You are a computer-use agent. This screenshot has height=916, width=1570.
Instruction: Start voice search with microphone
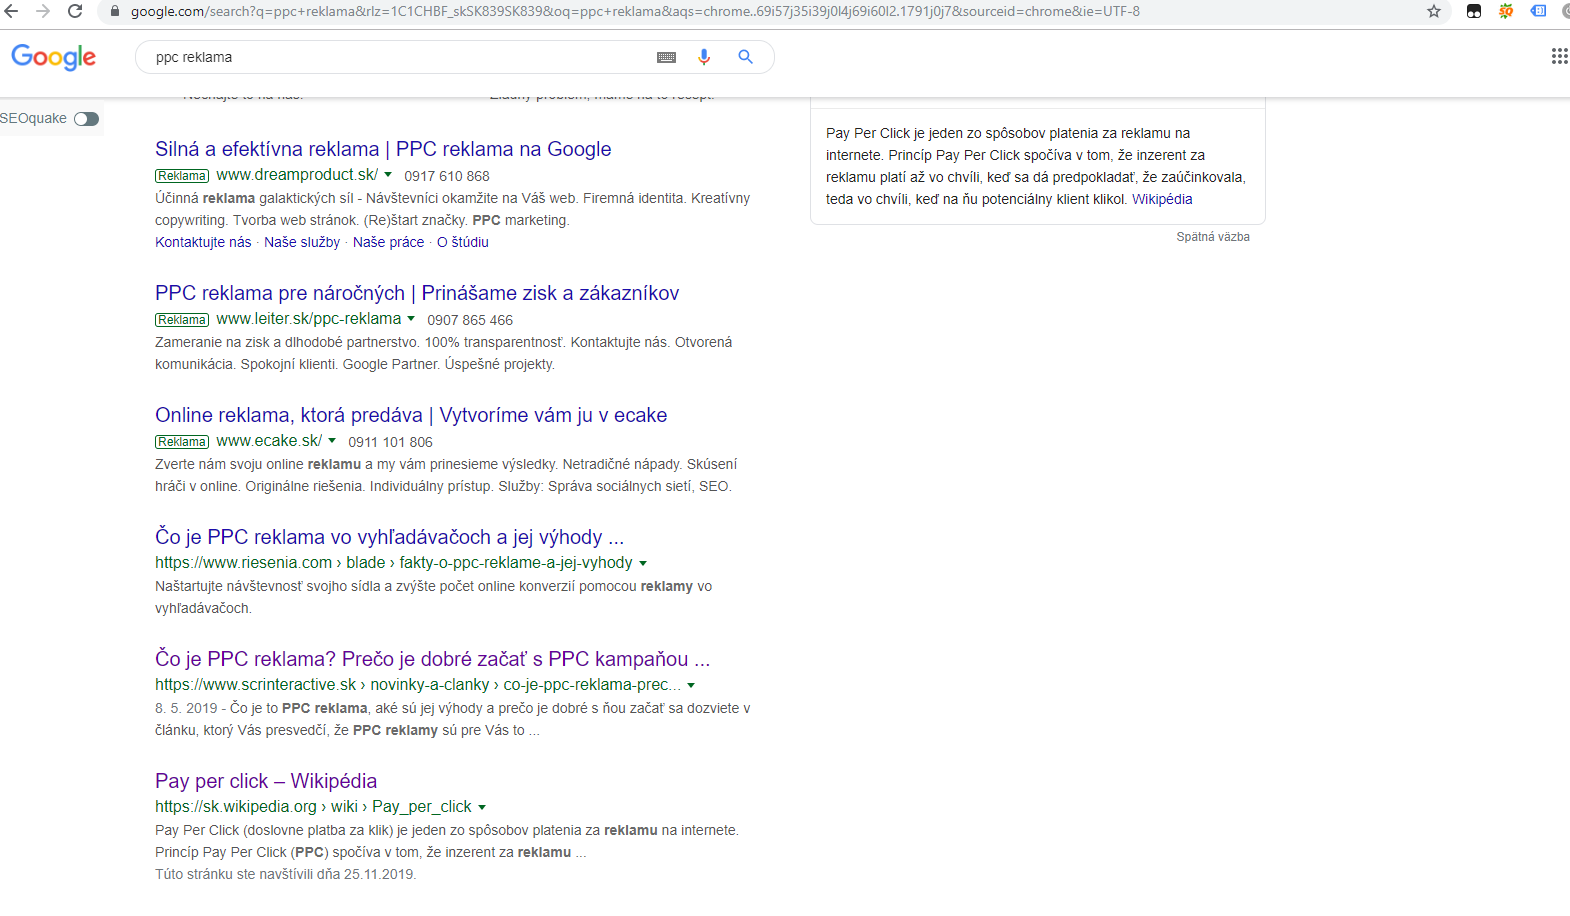(x=704, y=57)
